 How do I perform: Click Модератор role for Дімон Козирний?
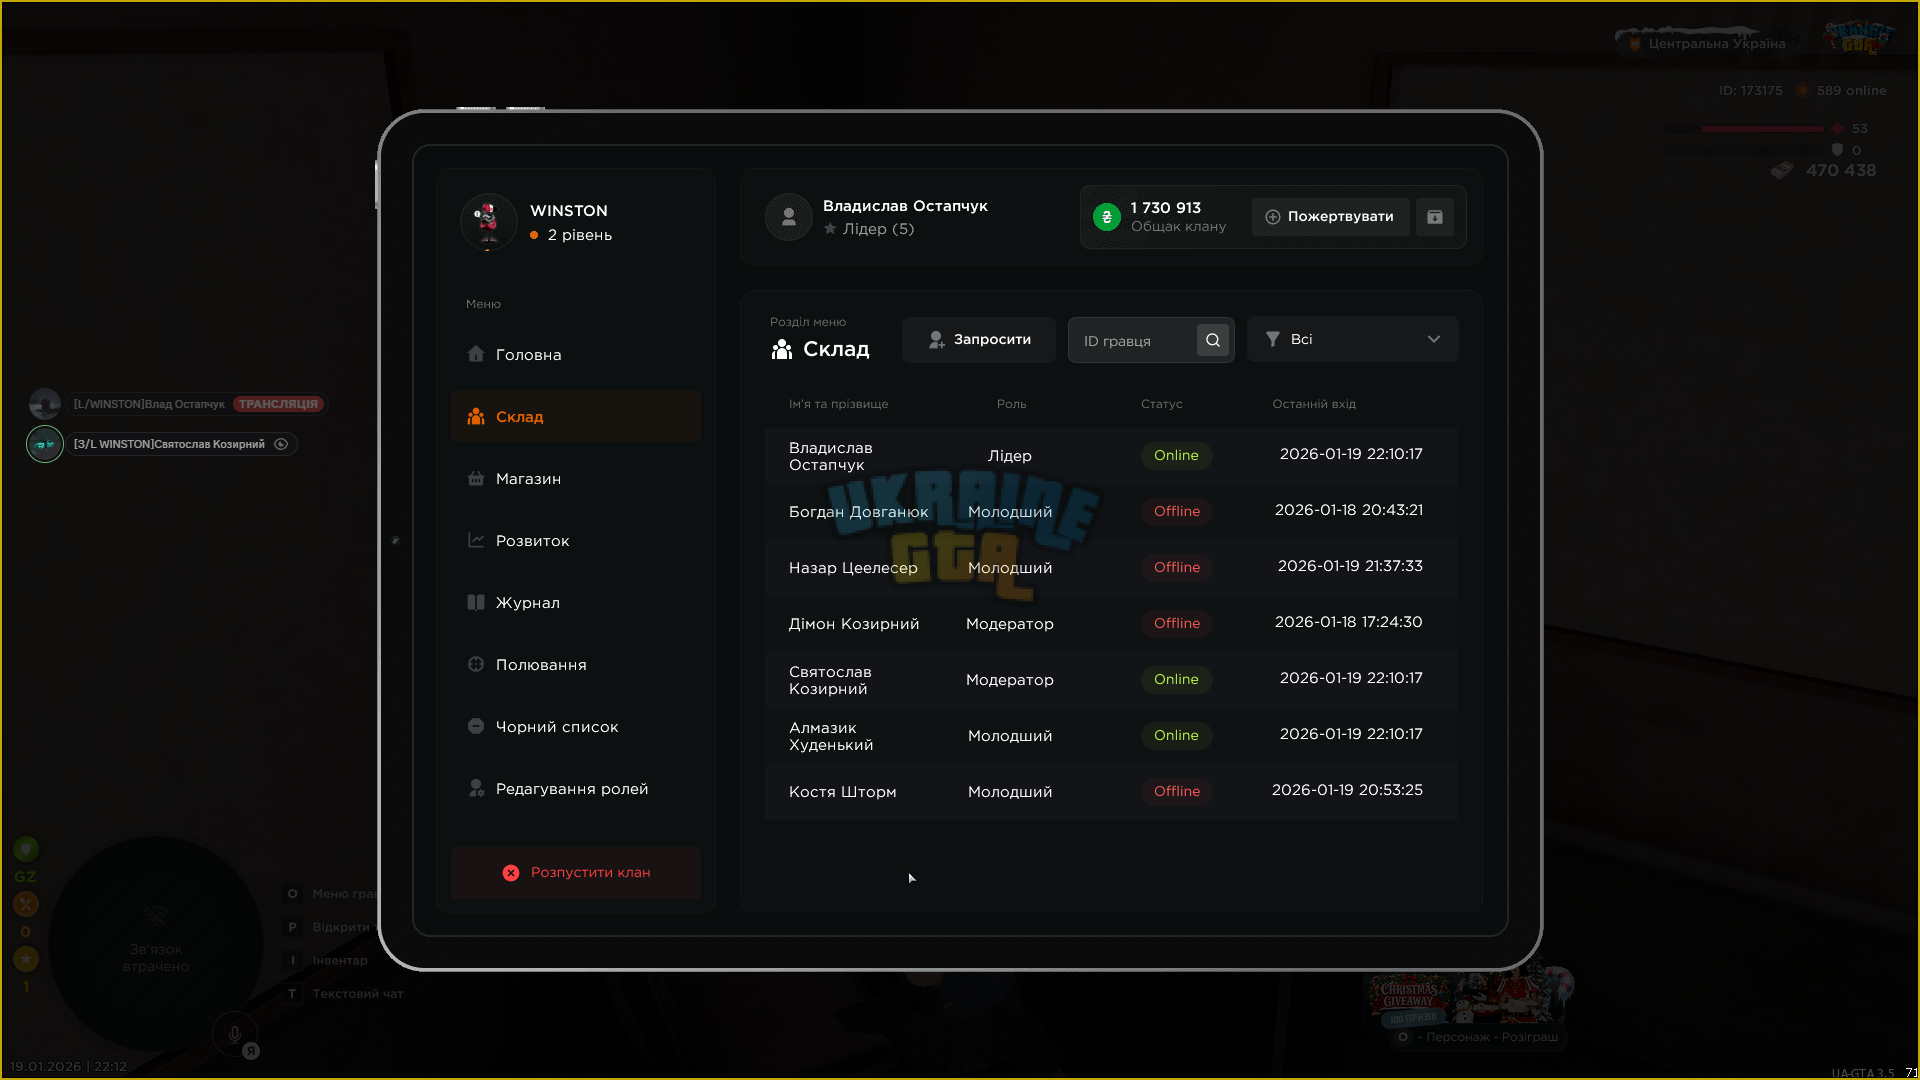[x=1010, y=624]
